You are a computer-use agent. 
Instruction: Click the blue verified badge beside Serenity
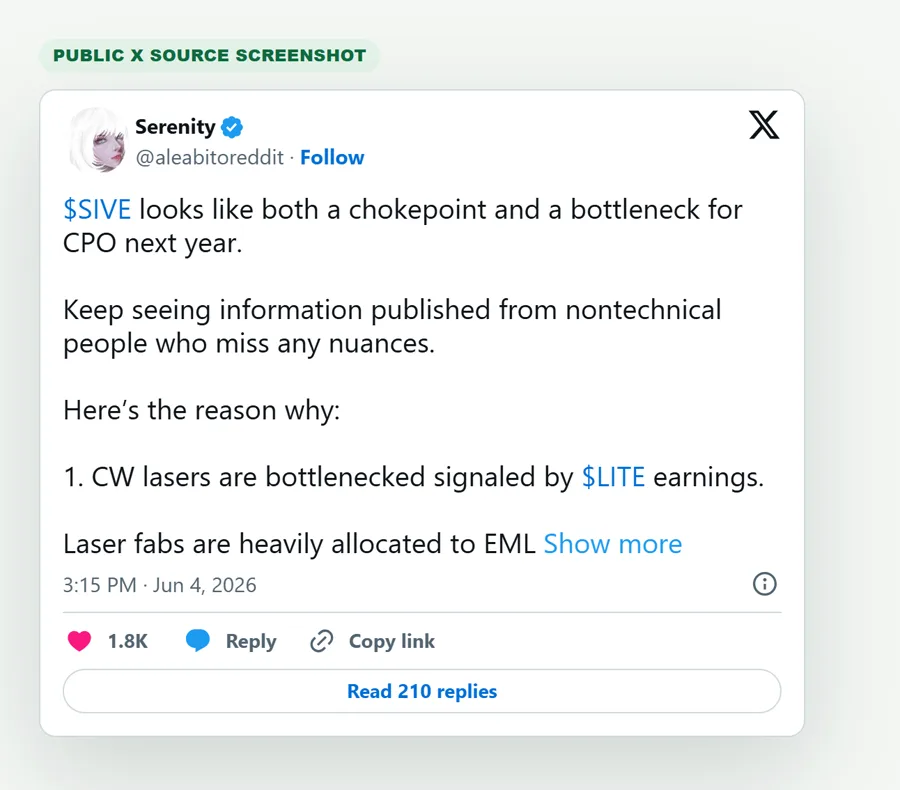point(232,127)
